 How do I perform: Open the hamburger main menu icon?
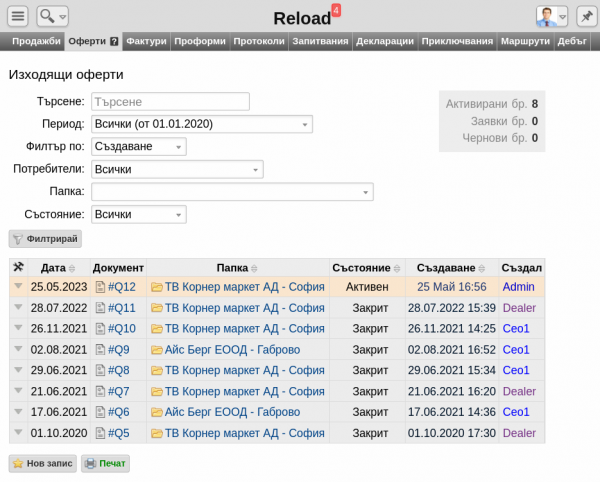click(x=18, y=16)
